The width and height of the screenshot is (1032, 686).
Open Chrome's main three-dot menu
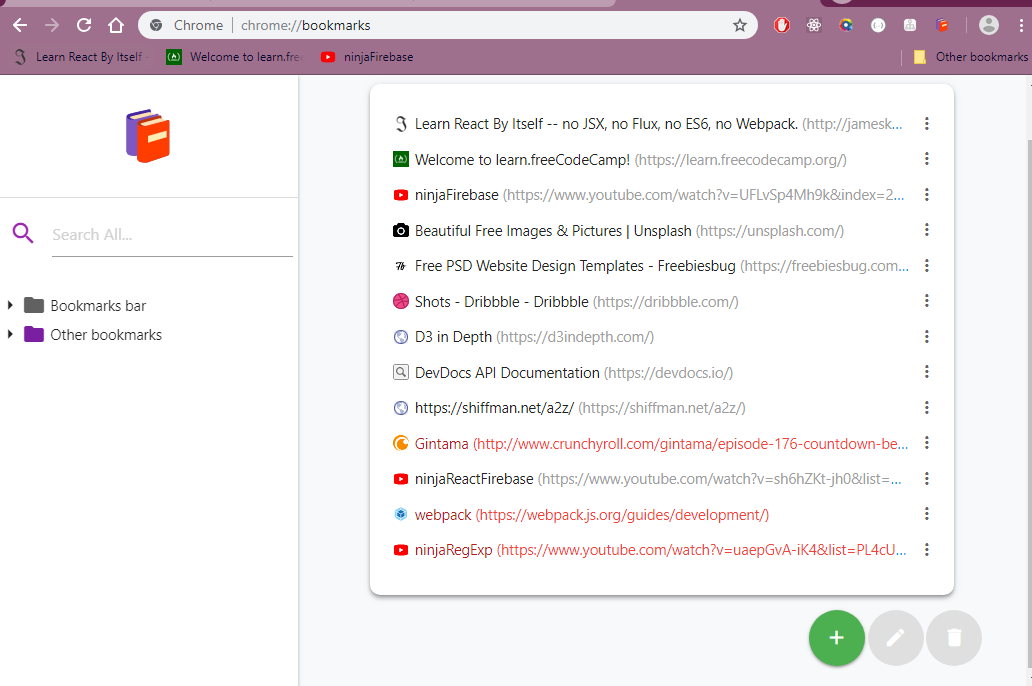1020,25
